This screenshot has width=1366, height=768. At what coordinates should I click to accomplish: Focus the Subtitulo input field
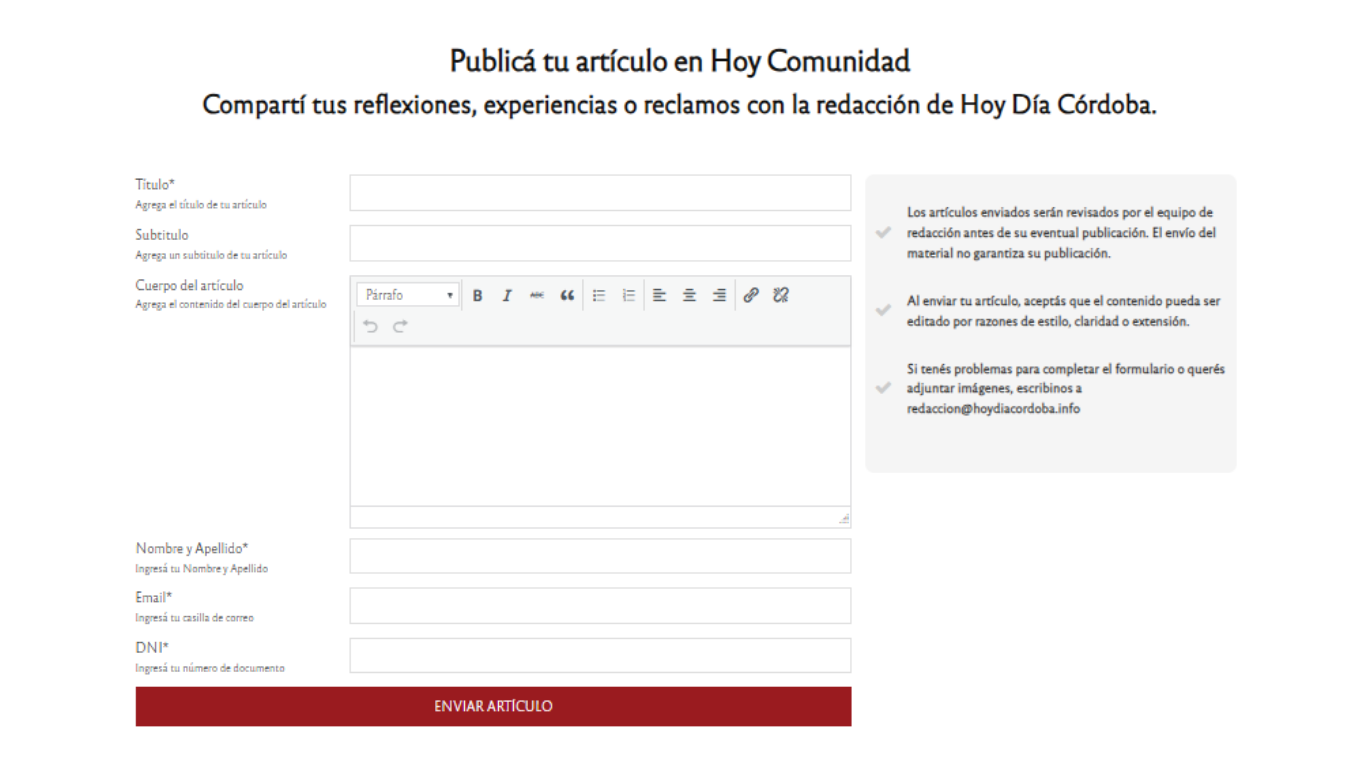pyautogui.click(x=599, y=242)
